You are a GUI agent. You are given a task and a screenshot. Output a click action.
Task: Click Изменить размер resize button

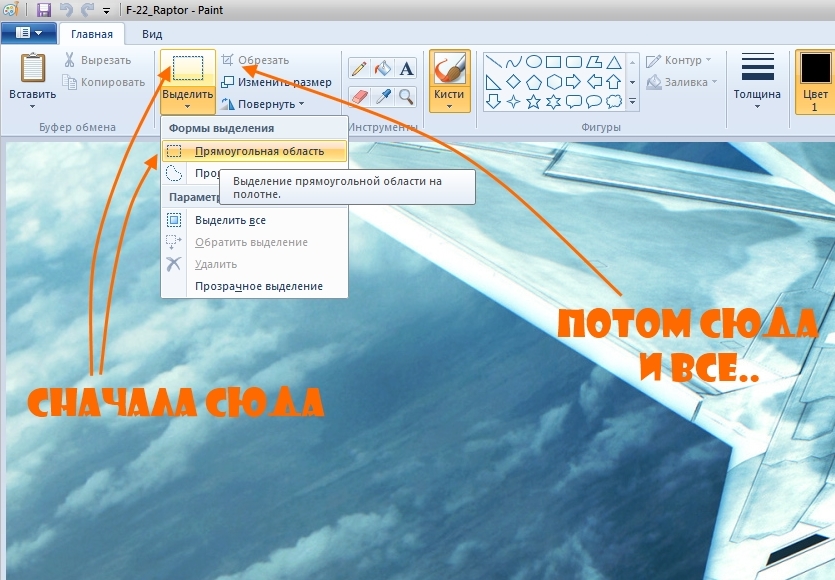tap(276, 82)
